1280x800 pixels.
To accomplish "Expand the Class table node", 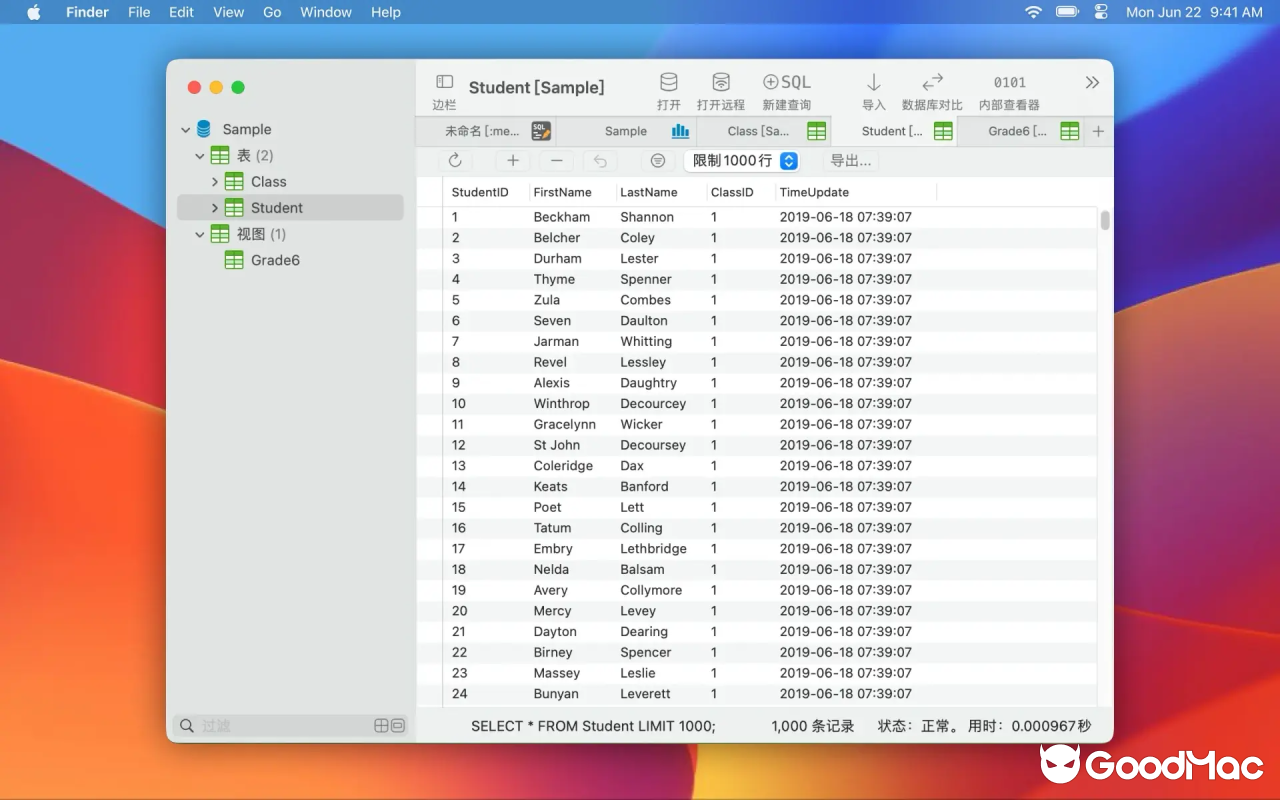I will [x=214, y=182].
